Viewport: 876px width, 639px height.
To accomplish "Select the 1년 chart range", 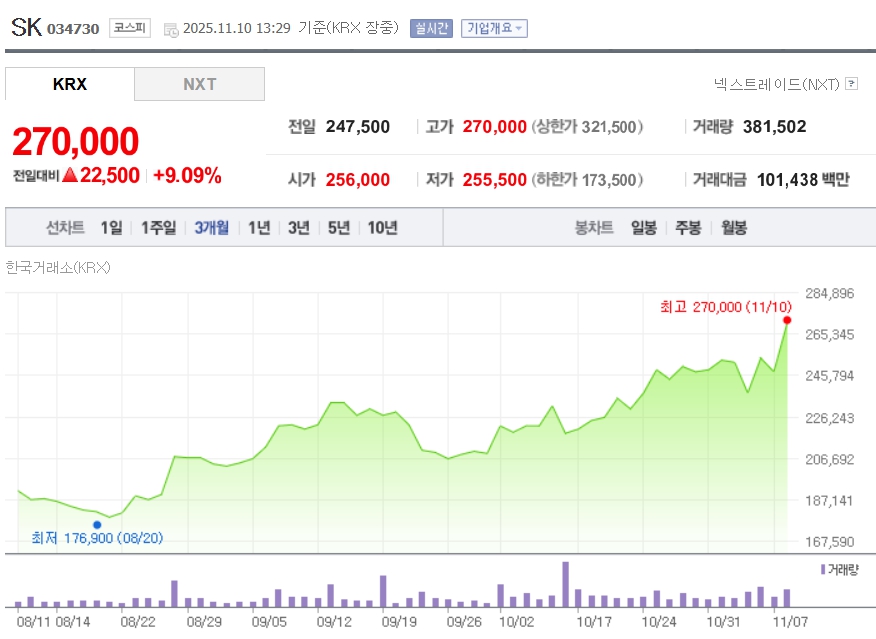I will point(259,227).
